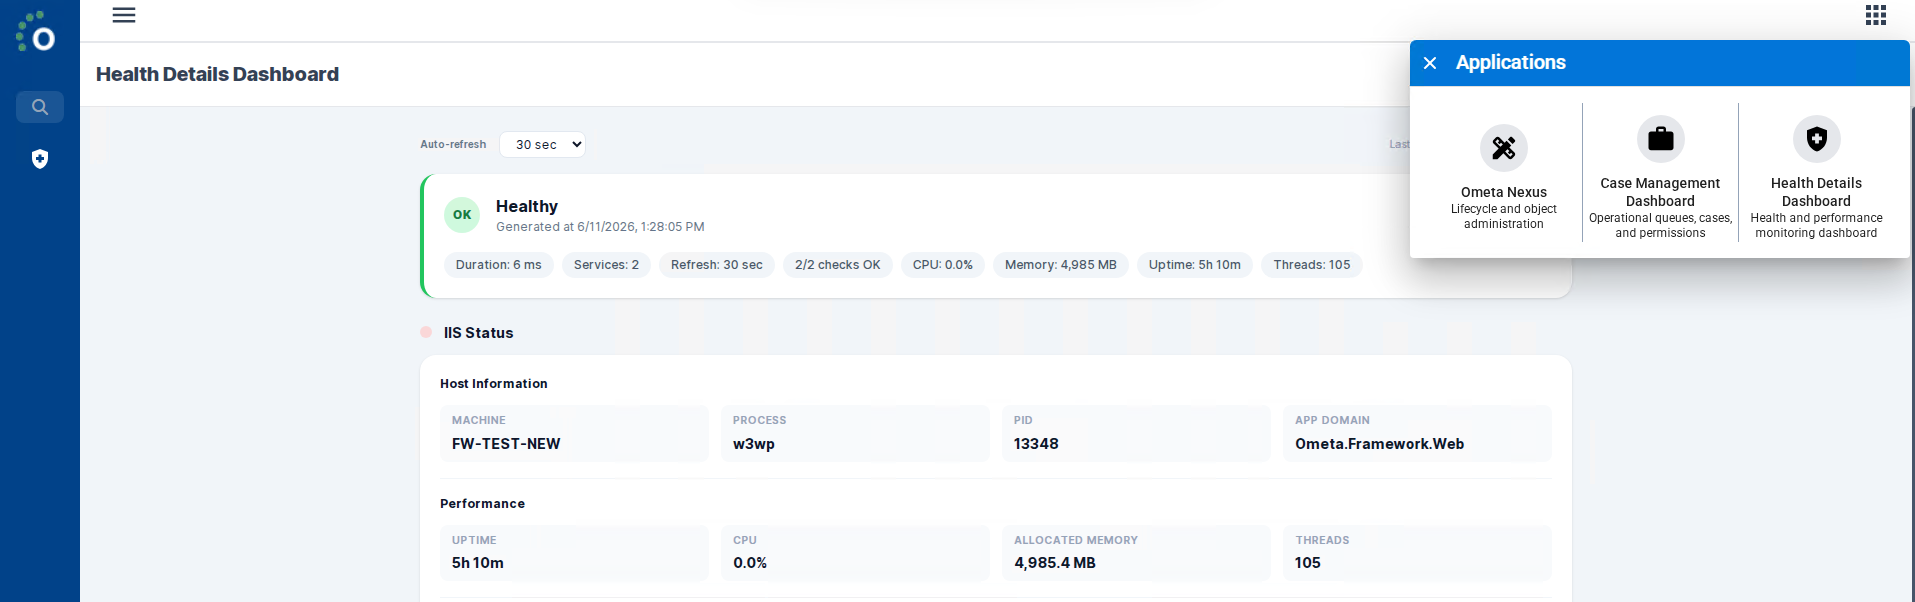Open the sidebar search button
This screenshot has width=1915, height=602.
pyautogui.click(x=40, y=107)
